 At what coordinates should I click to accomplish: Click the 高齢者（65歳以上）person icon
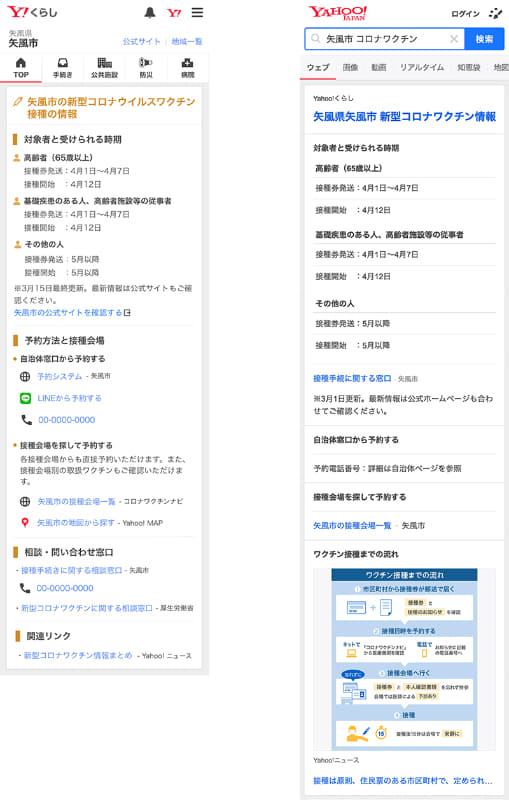(16, 158)
